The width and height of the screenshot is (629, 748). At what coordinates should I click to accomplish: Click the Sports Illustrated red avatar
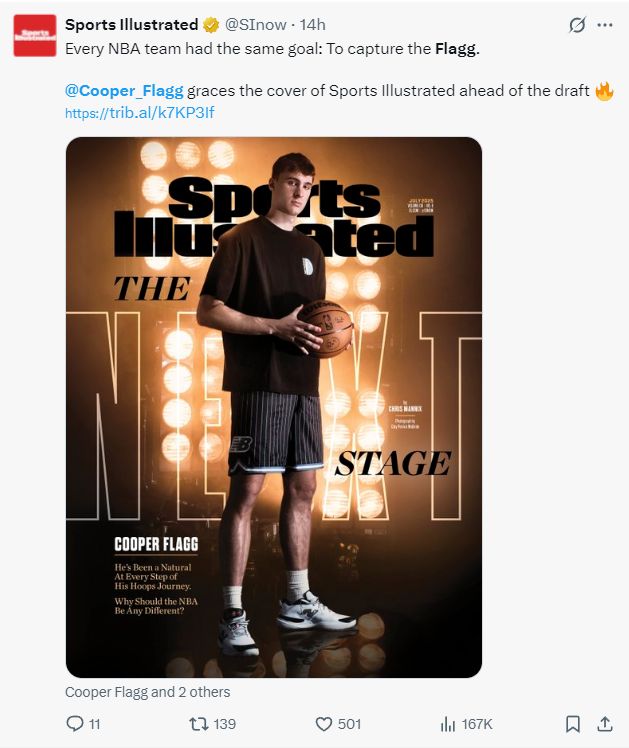(35, 36)
